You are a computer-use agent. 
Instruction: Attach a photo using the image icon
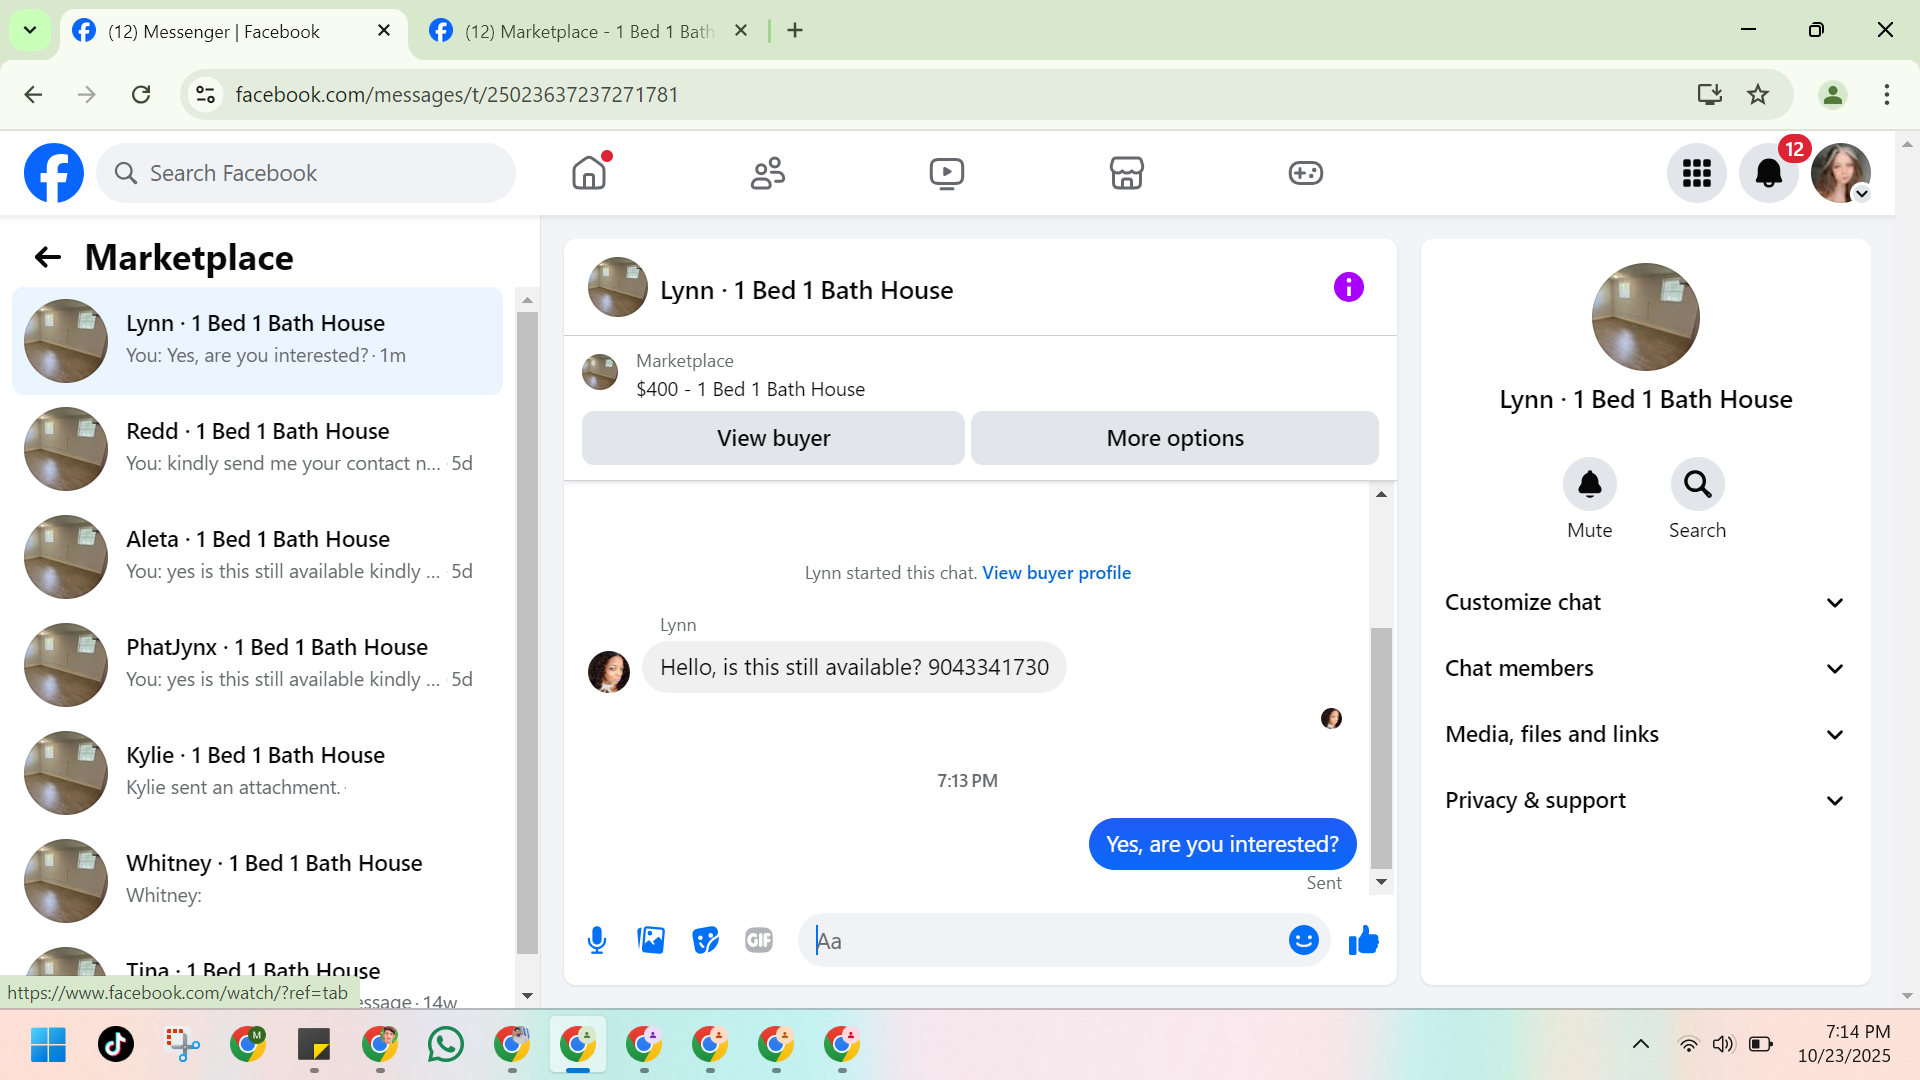click(x=651, y=940)
